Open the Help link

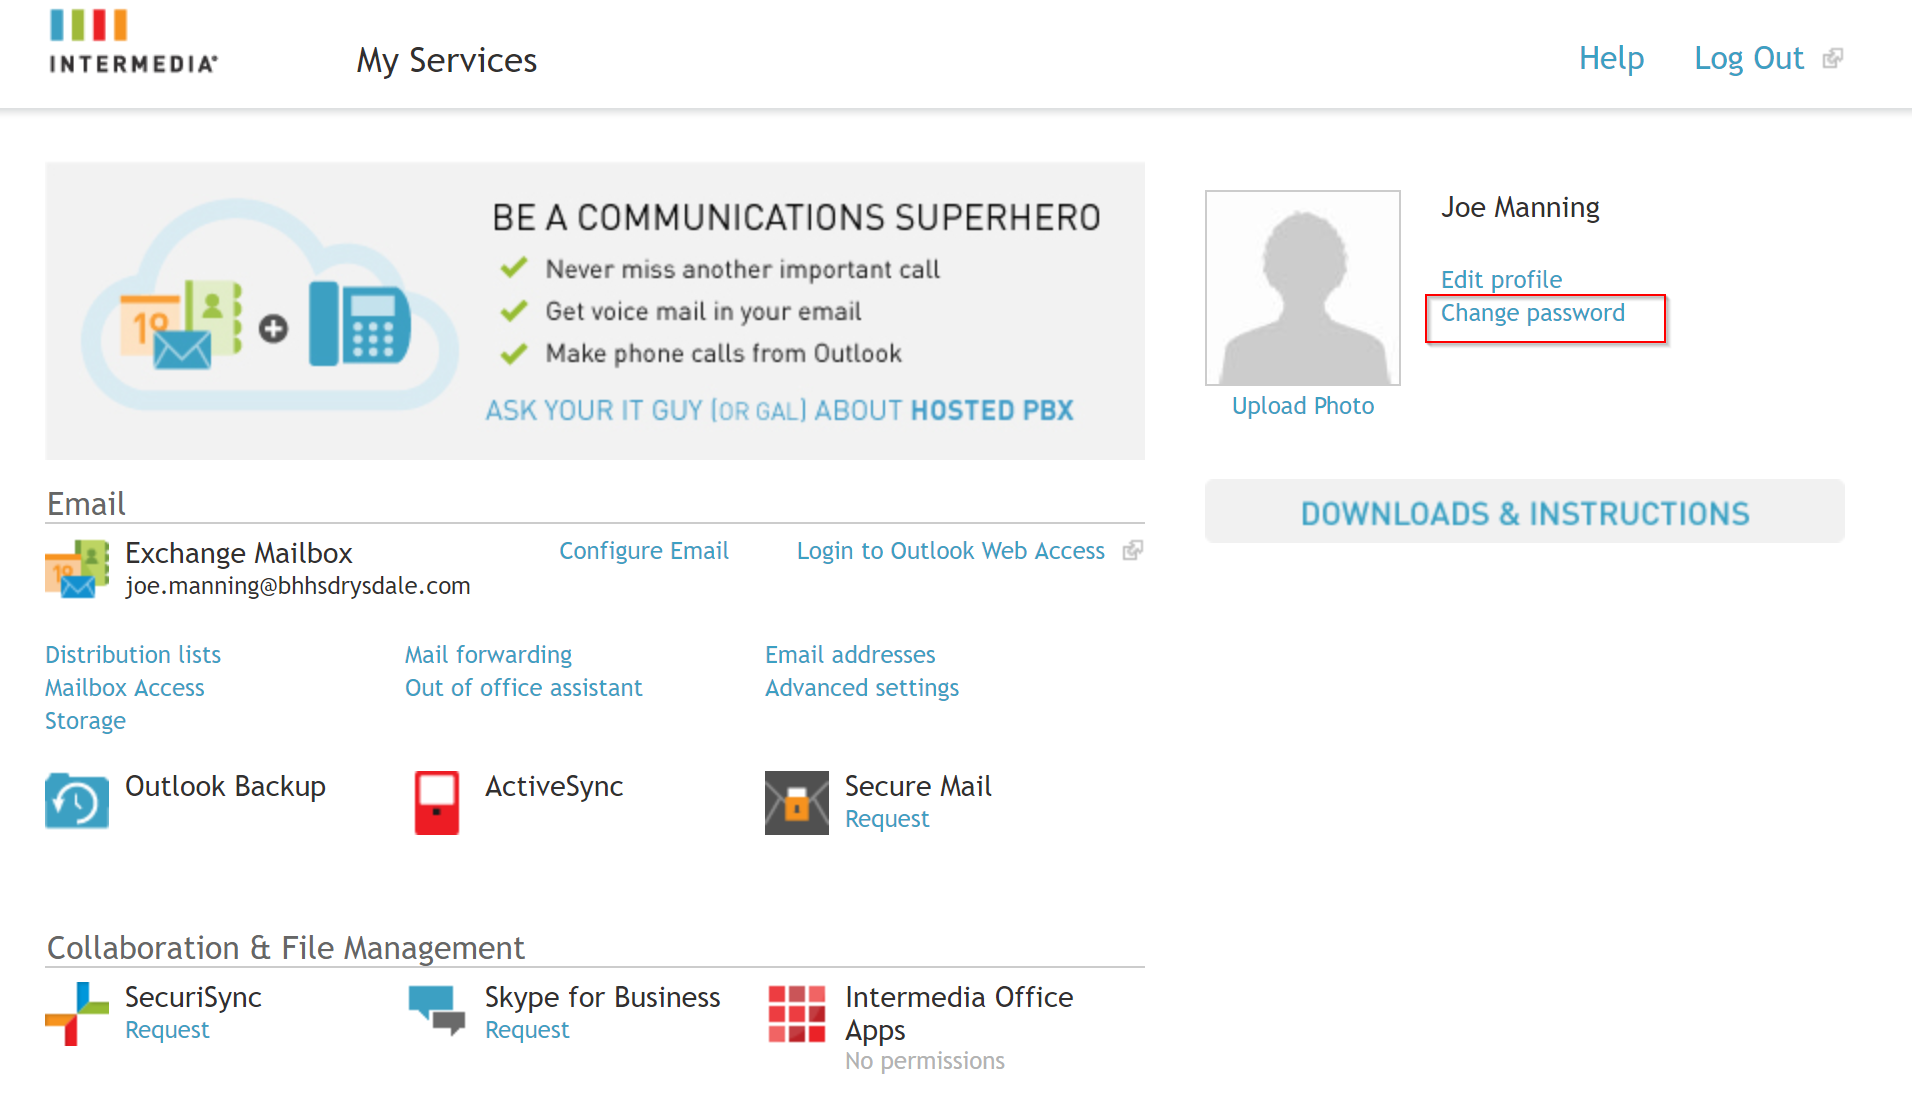[1611, 58]
